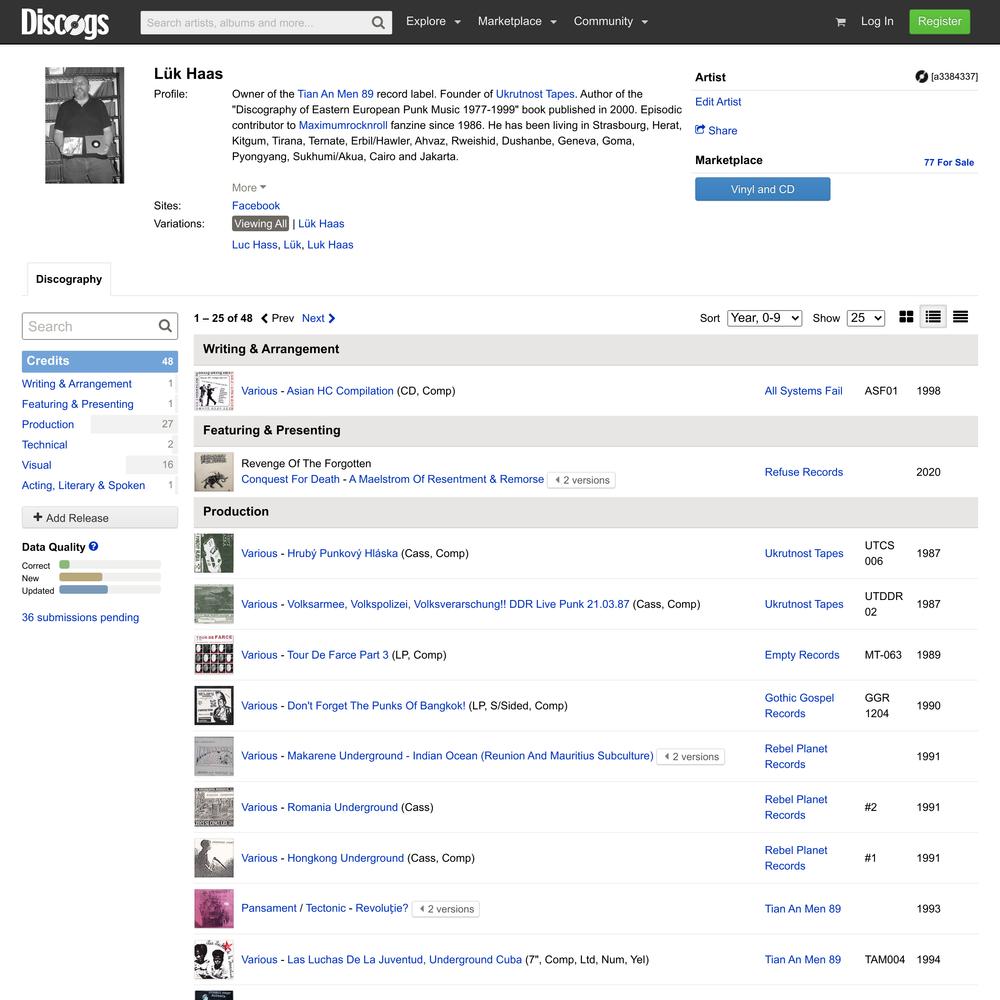Switch to compact text list view icon
The height and width of the screenshot is (1000, 1000).
pos(960,317)
